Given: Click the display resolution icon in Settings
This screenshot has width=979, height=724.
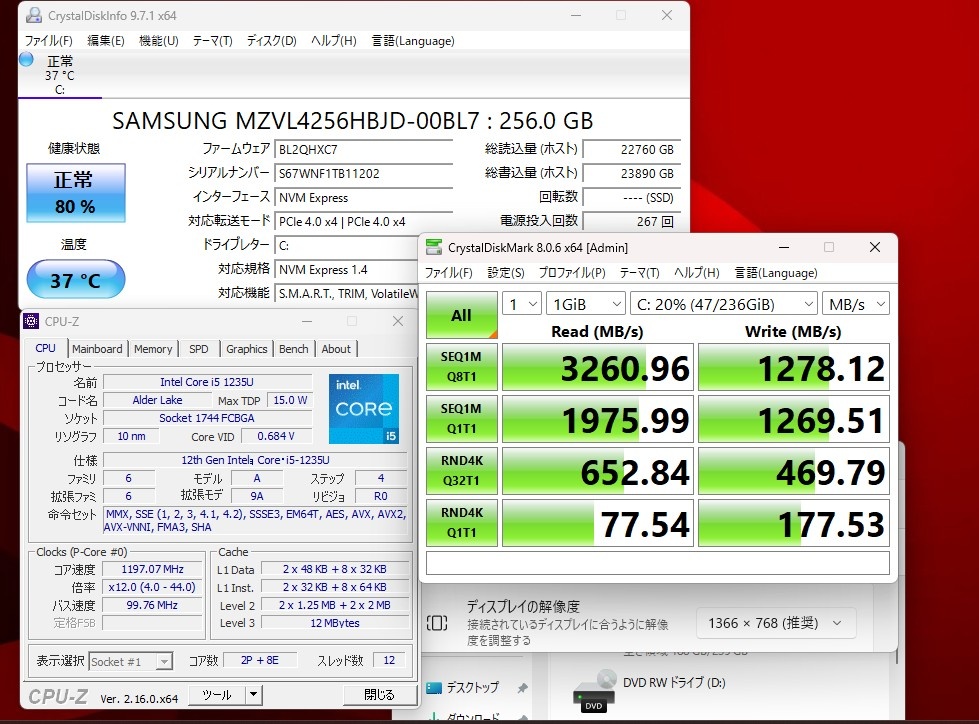Looking at the screenshot, I should click(437, 622).
